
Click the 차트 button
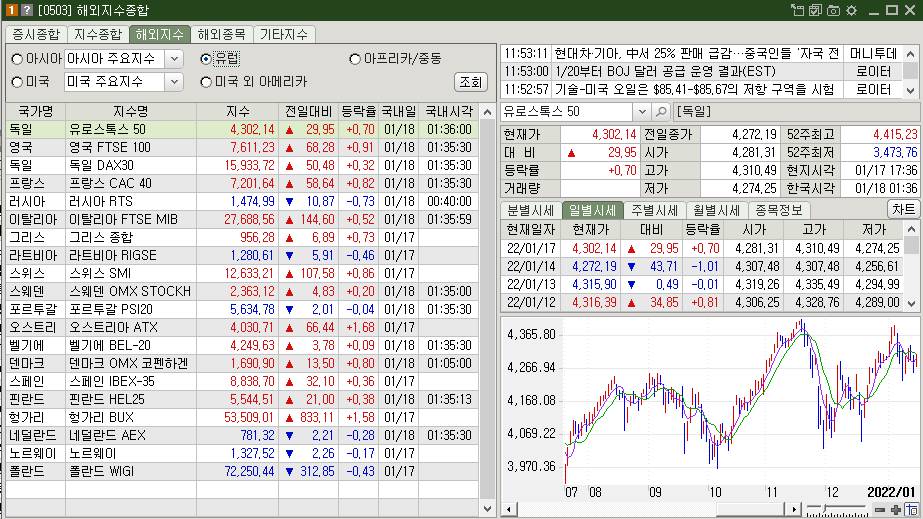[903, 209]
